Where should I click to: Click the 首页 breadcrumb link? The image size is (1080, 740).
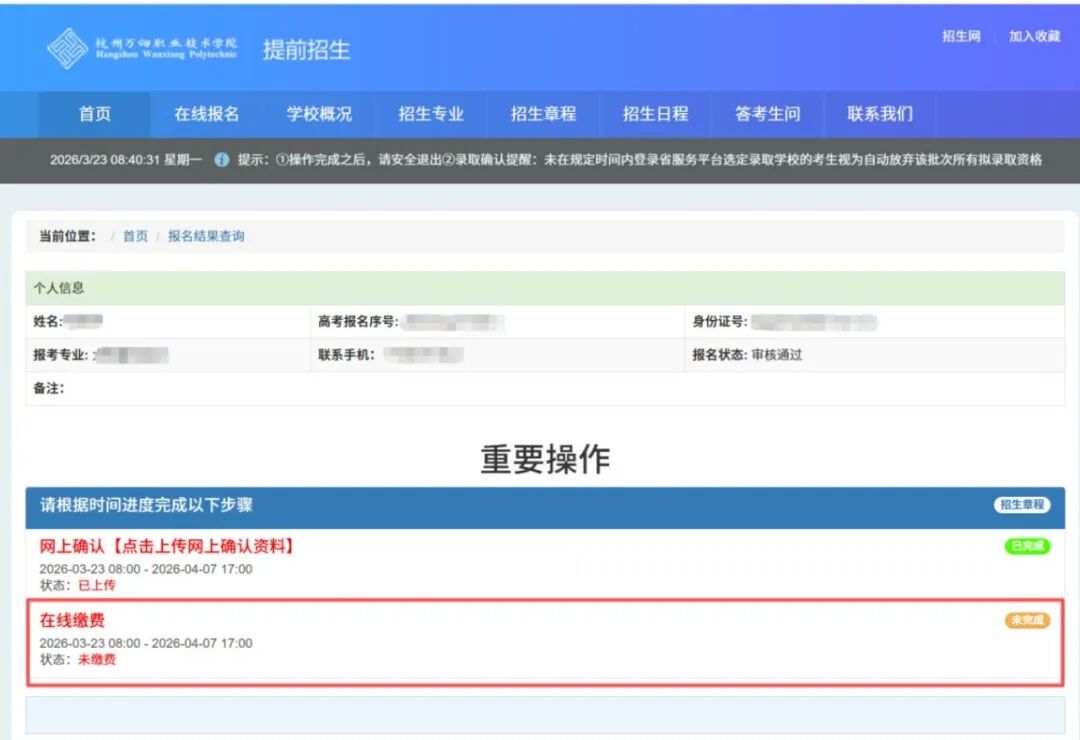coord(135,237)
